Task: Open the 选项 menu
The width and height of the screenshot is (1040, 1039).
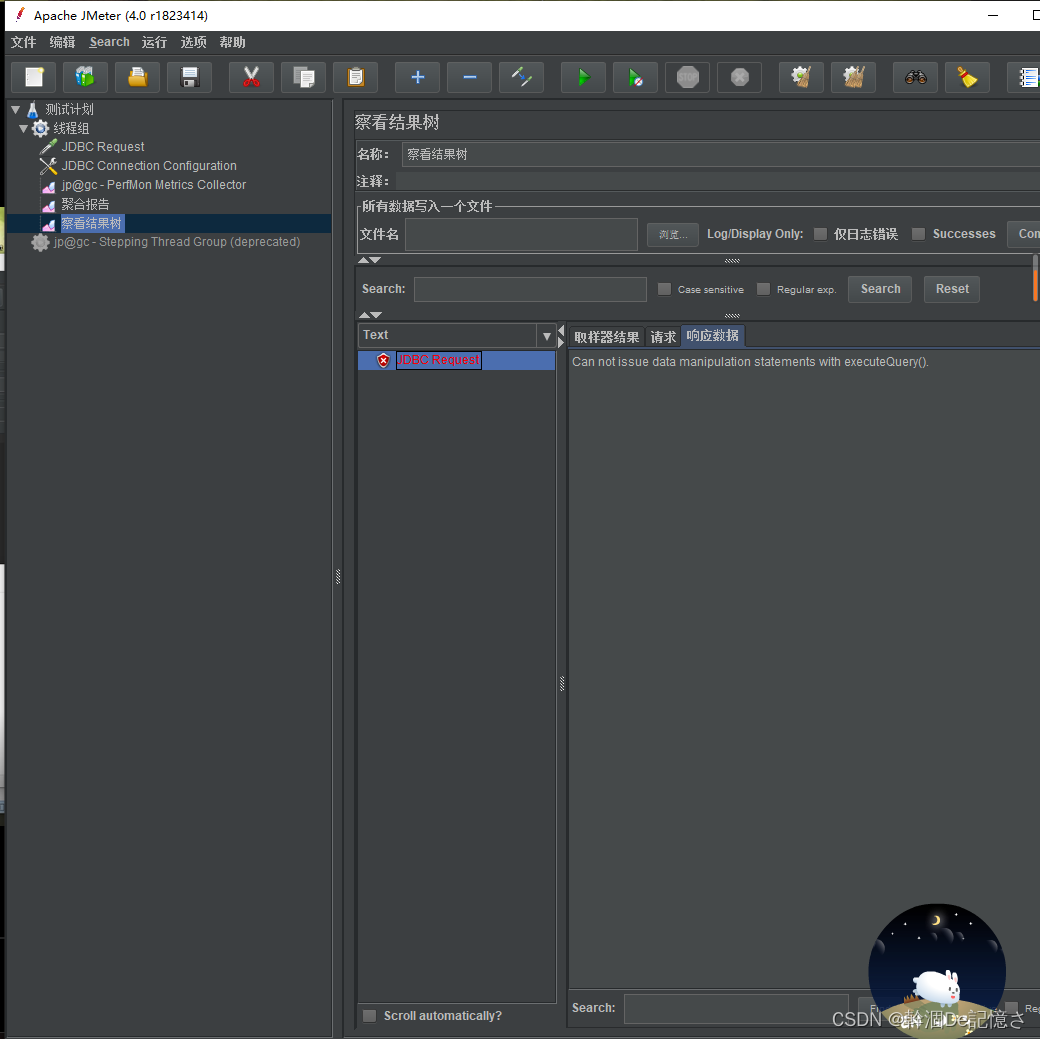Action: coord(194,42)
